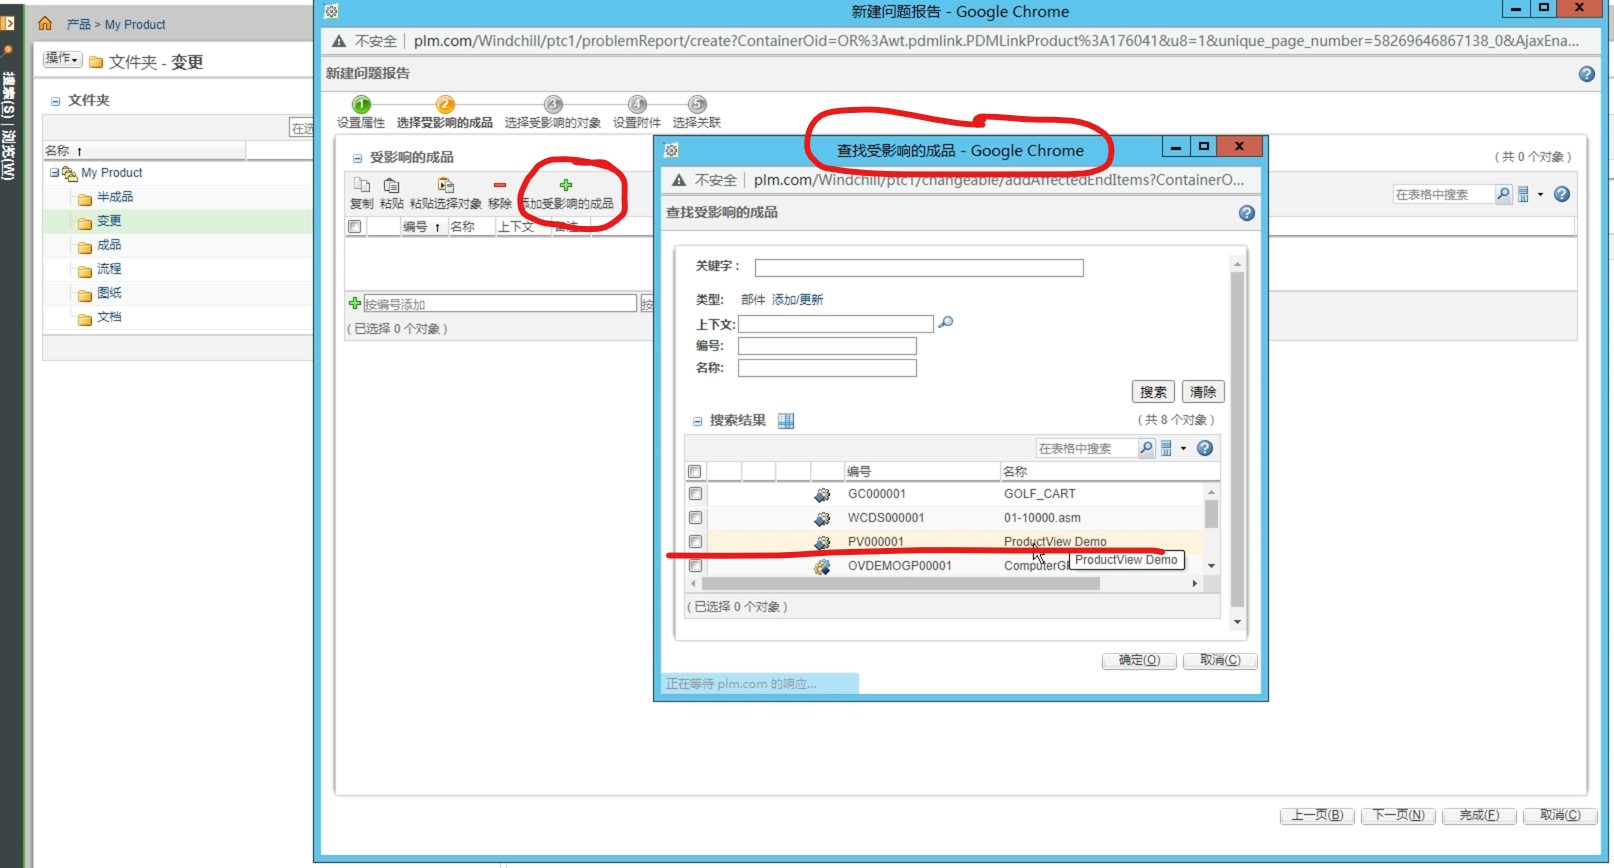Click 取消(C) in the search dialog
The height and width of the screenshot is (868, 1614).
(x=1220, y=660)
